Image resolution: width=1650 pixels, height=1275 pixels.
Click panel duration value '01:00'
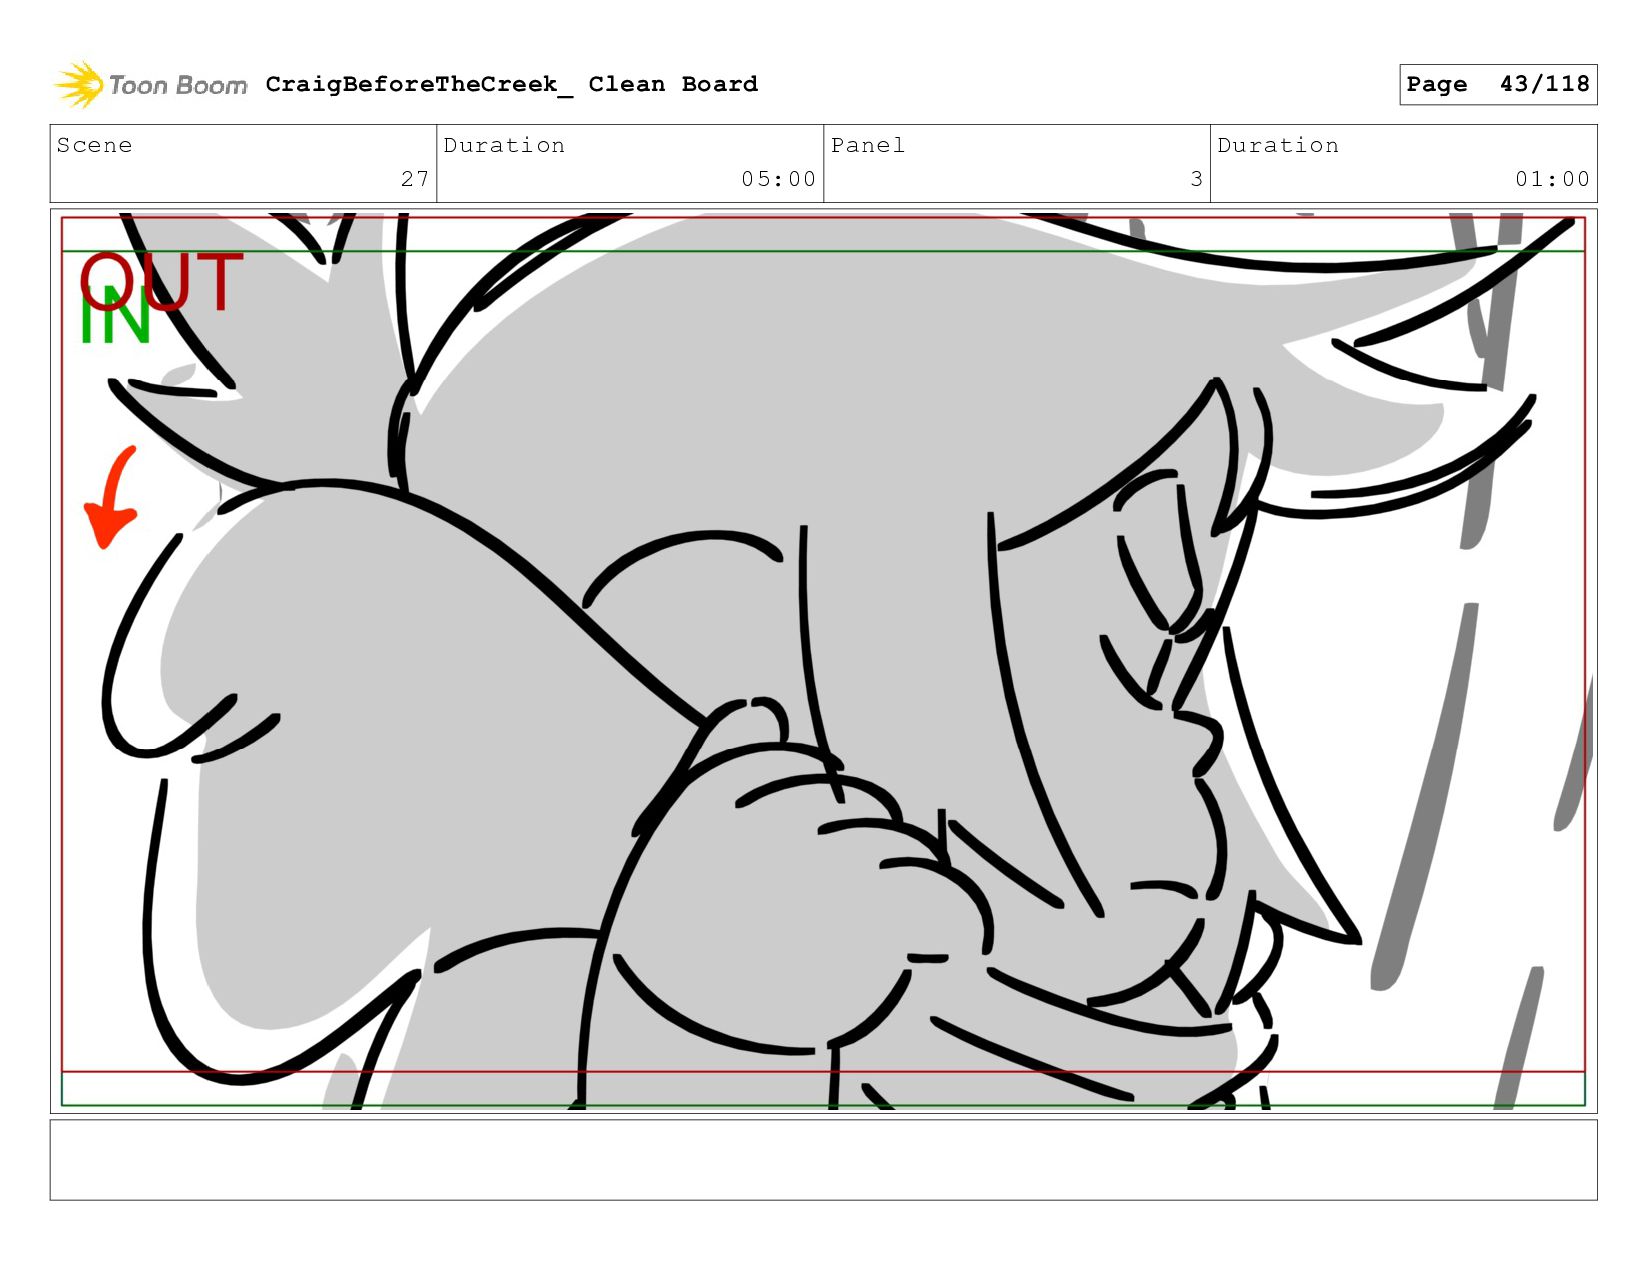(1552, 179)
